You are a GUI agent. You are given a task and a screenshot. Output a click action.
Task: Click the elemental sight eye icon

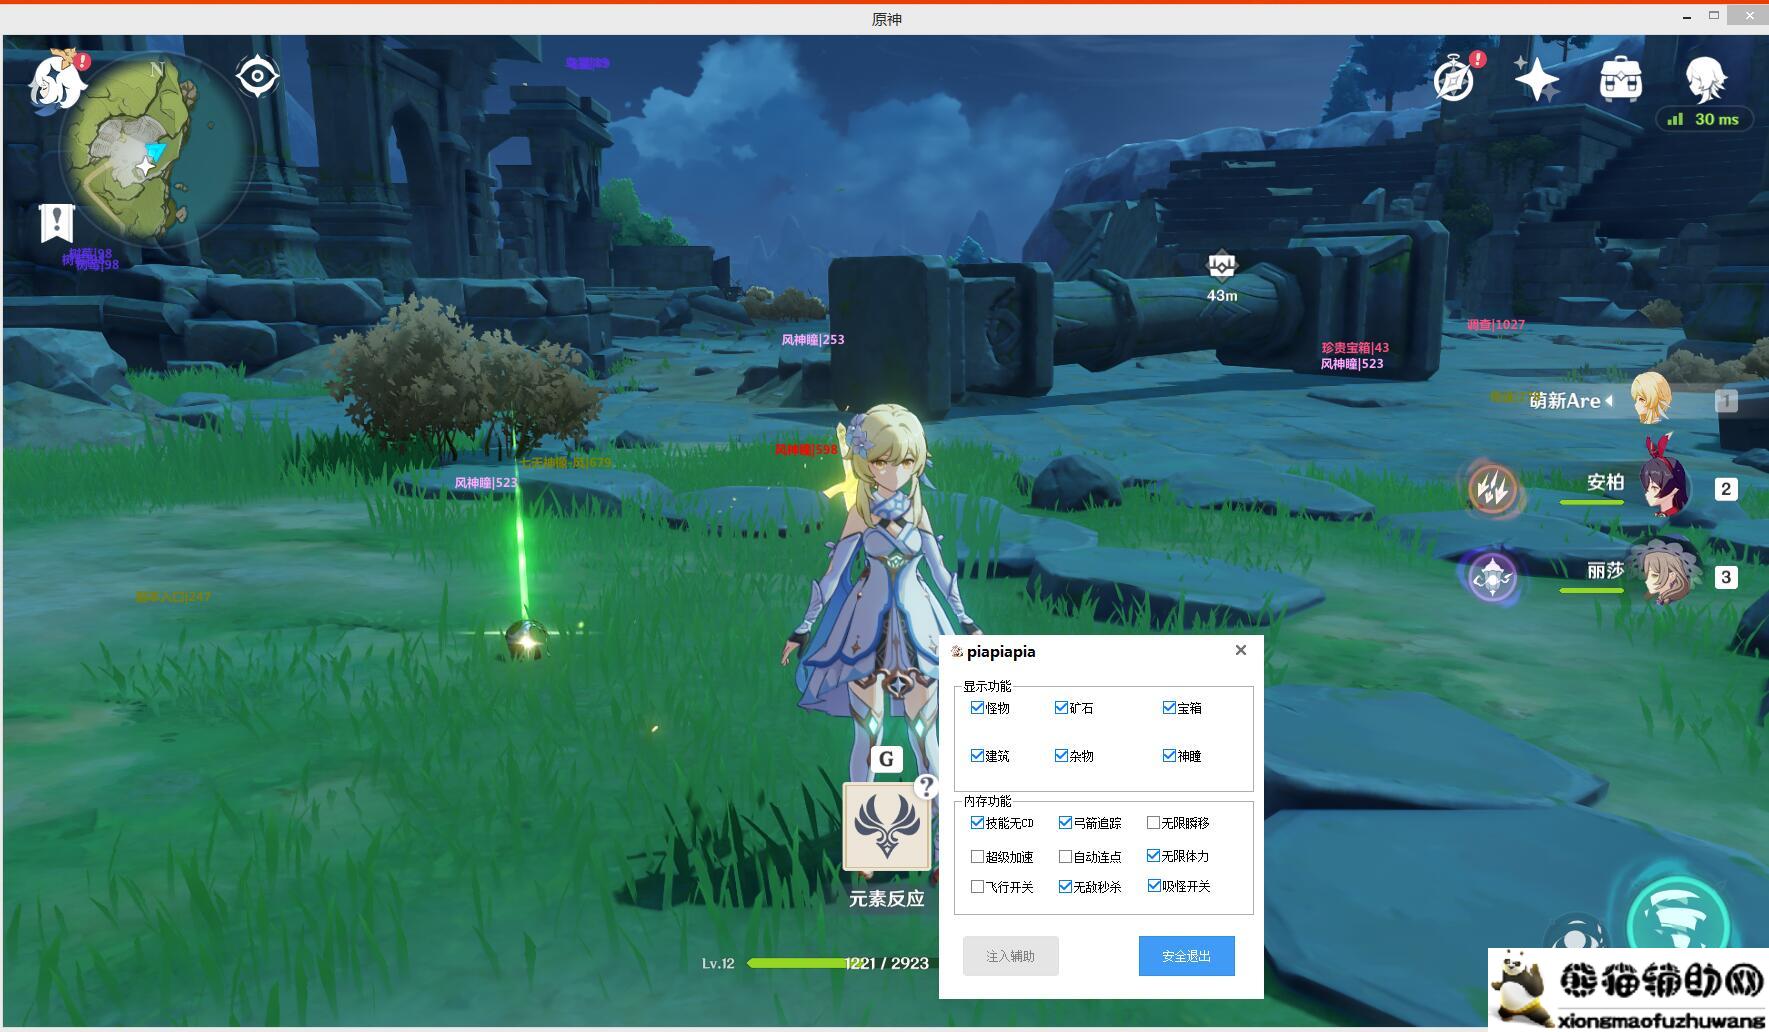pos(257,76)
